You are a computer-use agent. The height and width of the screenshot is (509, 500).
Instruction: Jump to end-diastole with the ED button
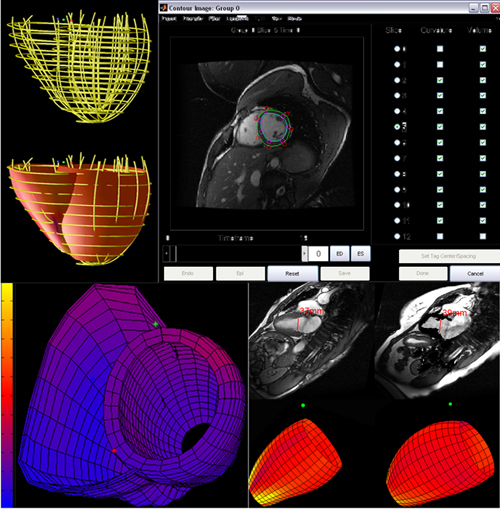point(339,254)
